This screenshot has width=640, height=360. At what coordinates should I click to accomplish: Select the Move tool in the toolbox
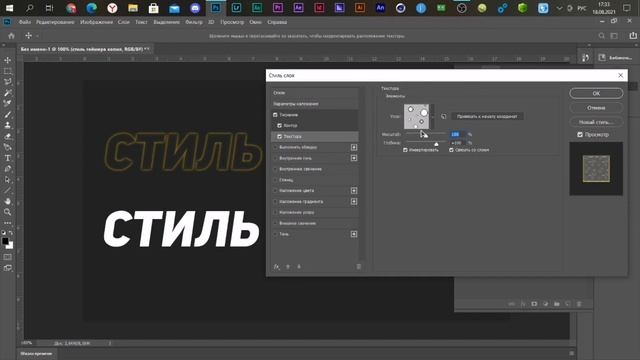tap(7, 60)
